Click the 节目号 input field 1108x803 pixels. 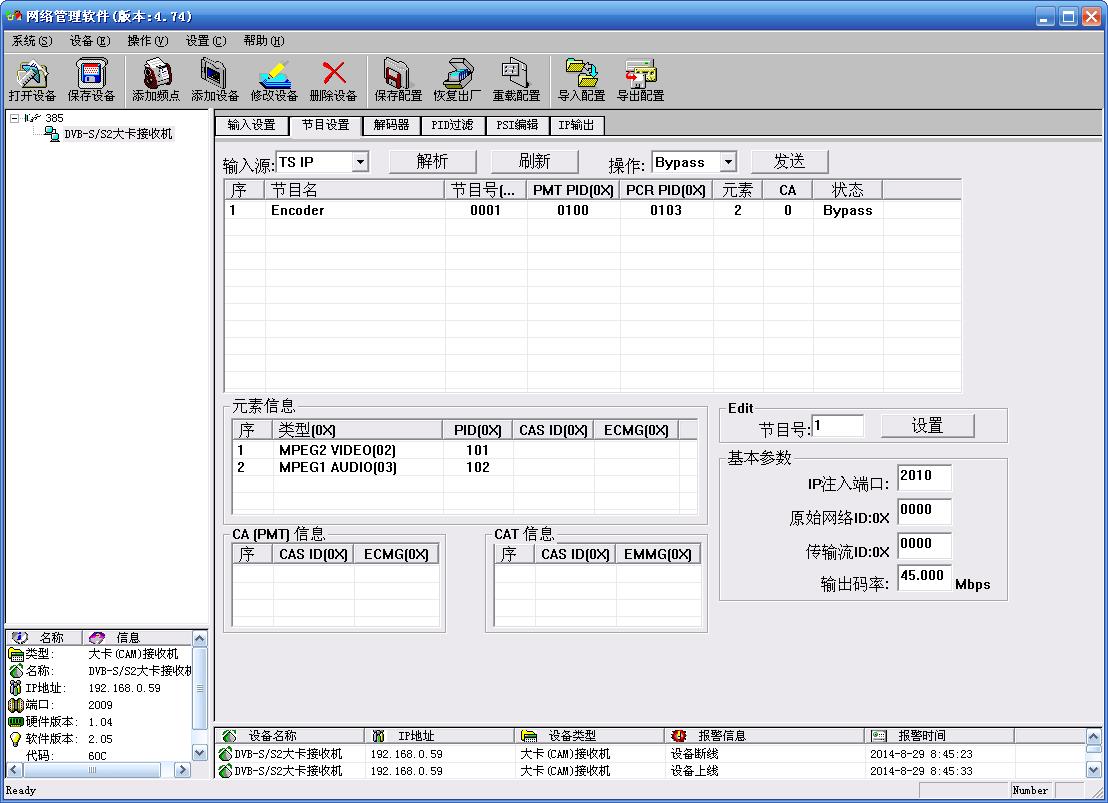pos(838,426)
